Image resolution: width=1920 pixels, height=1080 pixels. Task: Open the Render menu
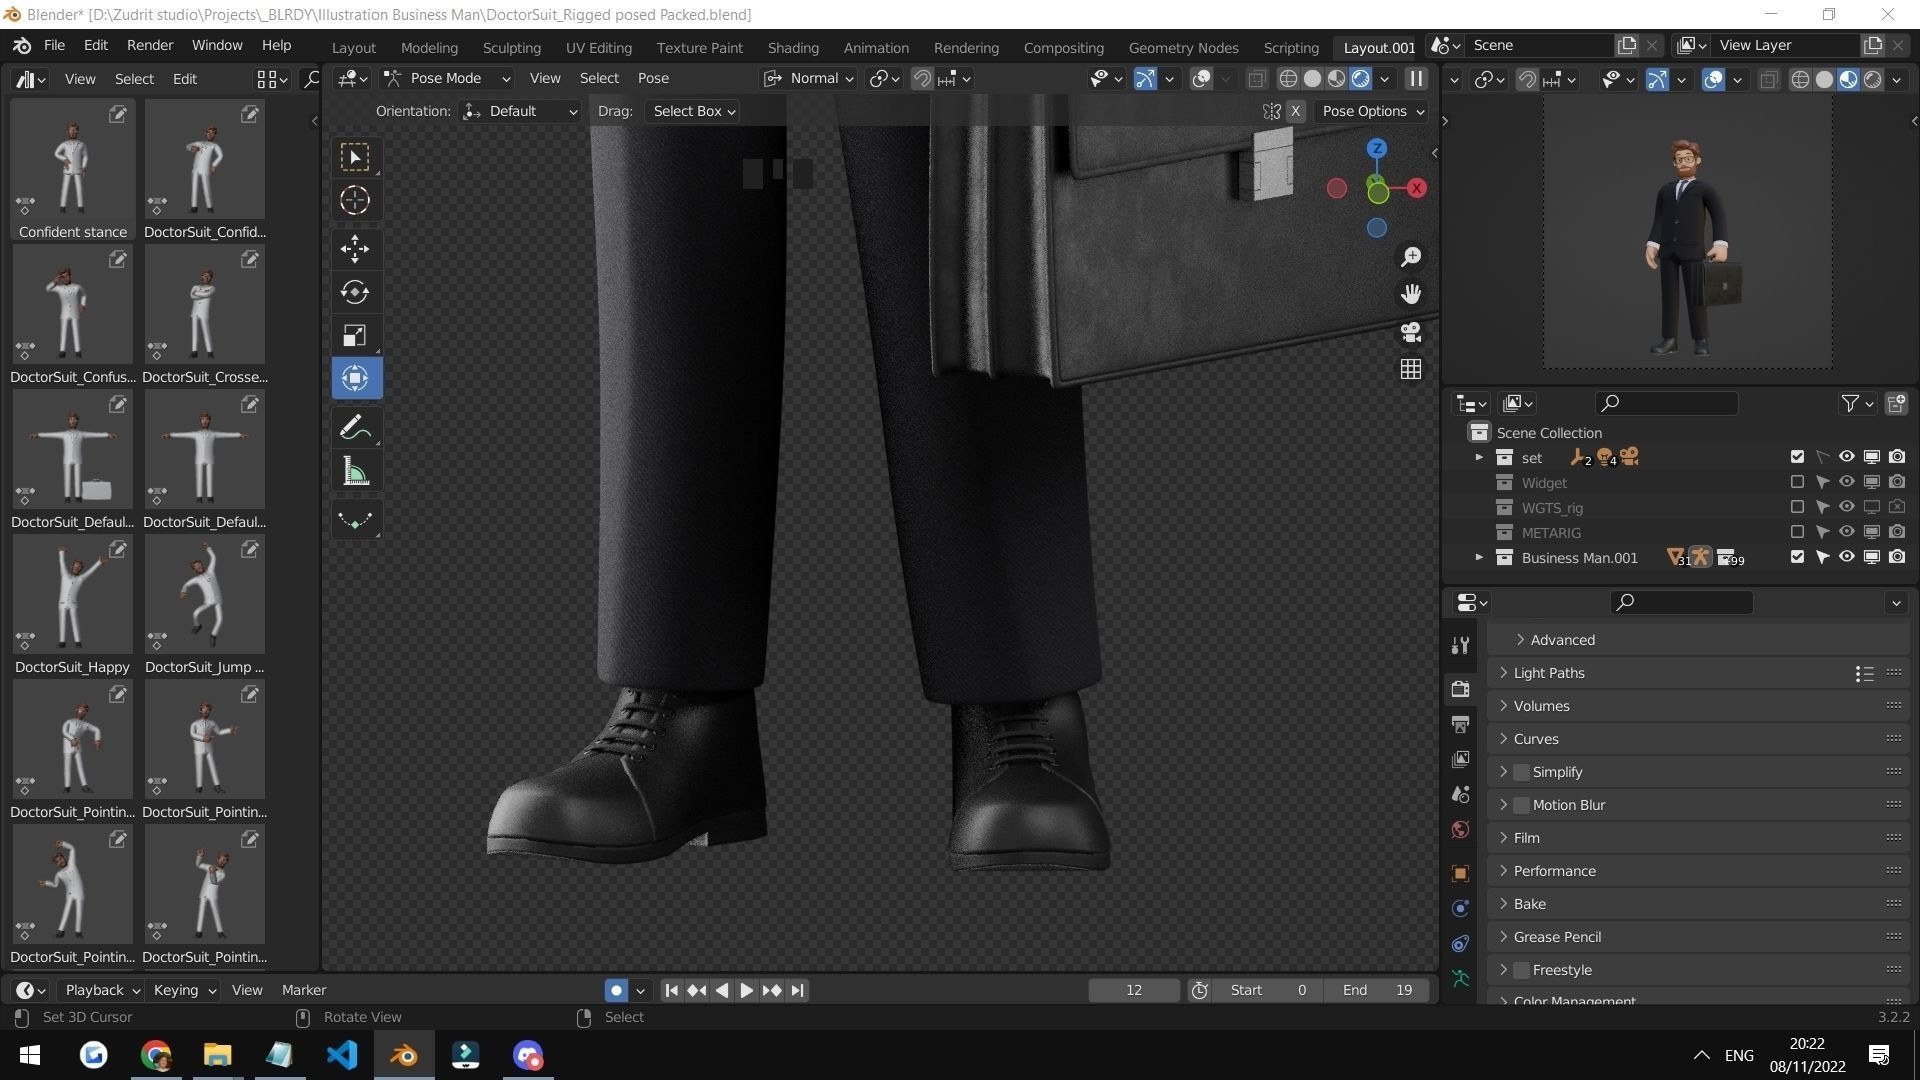point(150,45)
